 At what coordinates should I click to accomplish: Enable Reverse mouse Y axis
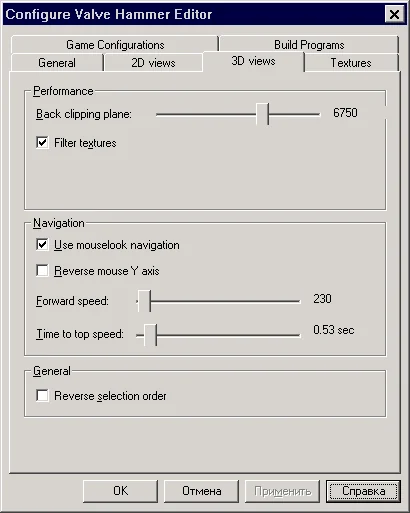(x=42, y=271)
